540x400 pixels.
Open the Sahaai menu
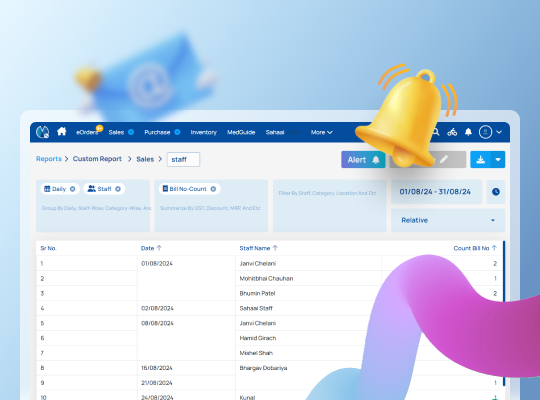click(275, 132)
